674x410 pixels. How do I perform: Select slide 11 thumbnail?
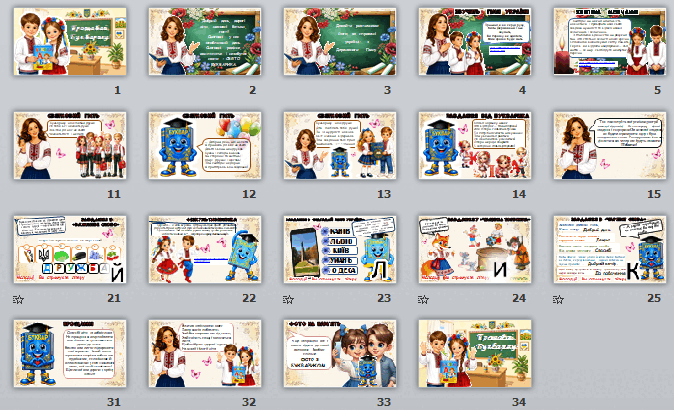click(x=70, y=145)
